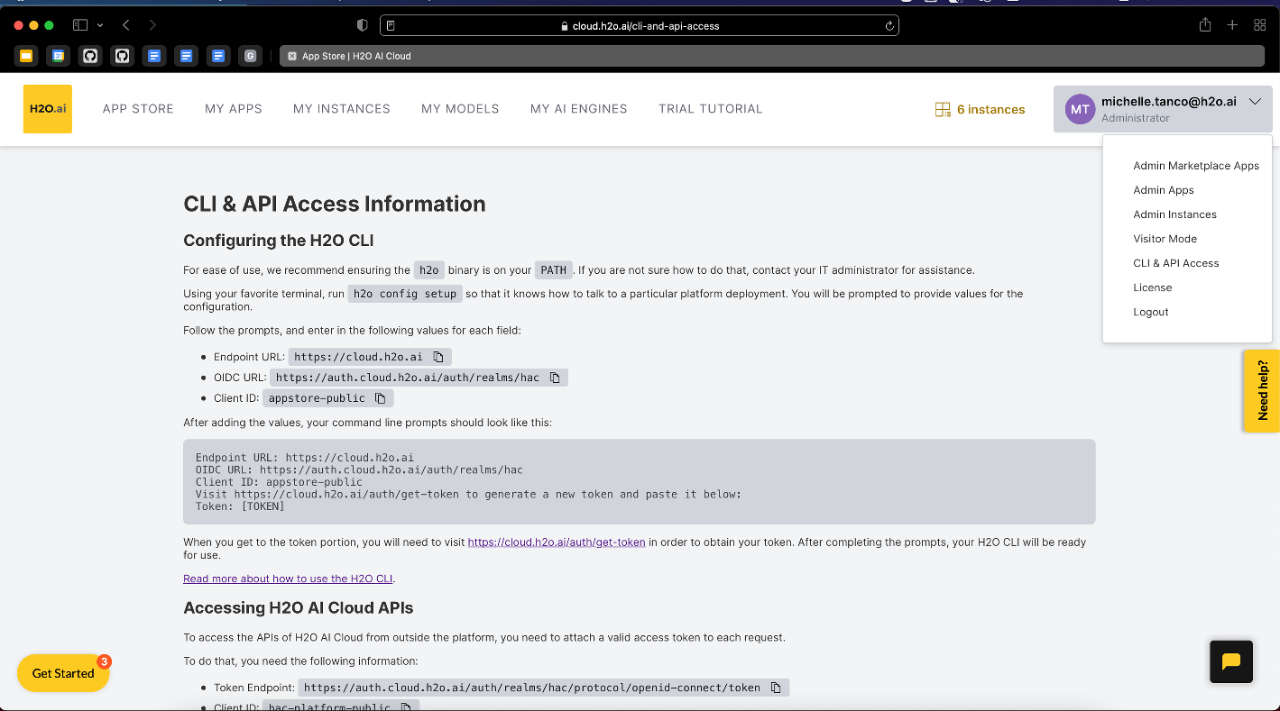Image resolution: width=1280 pixels, height=711 pixels.
Task: Click the privacy shield icon
Action: (362, 25)
